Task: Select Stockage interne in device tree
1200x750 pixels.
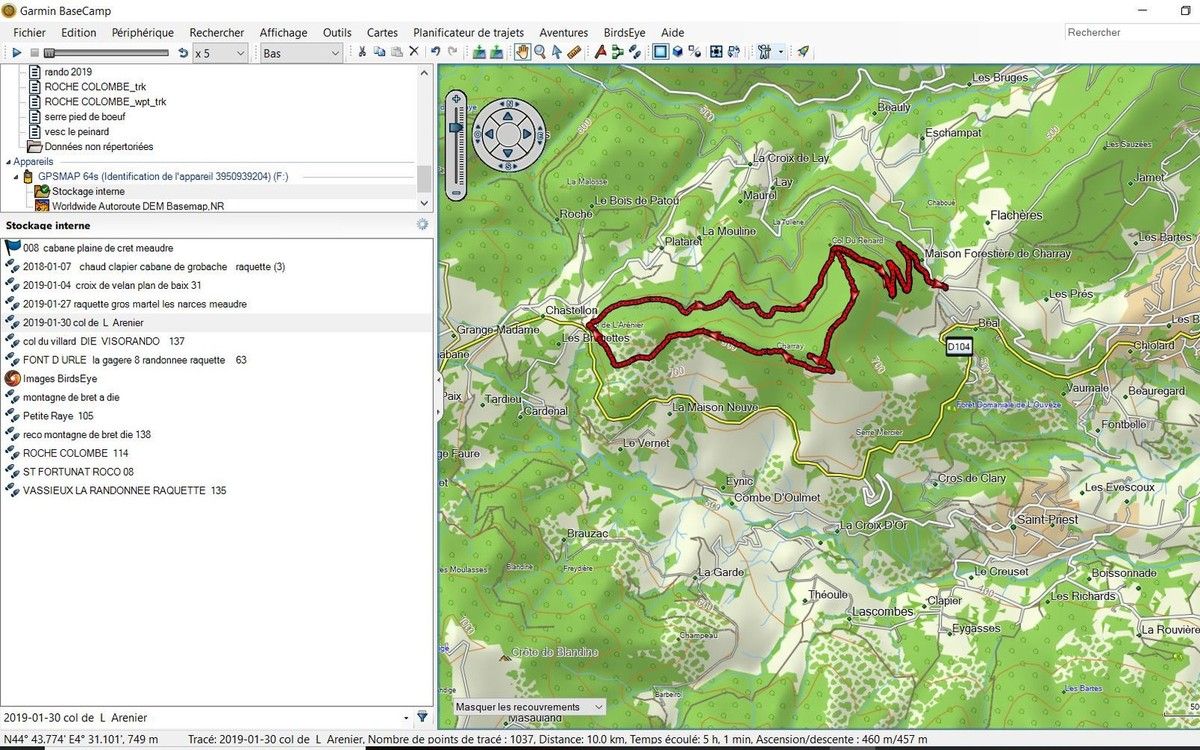Action: tap(88, 191)
